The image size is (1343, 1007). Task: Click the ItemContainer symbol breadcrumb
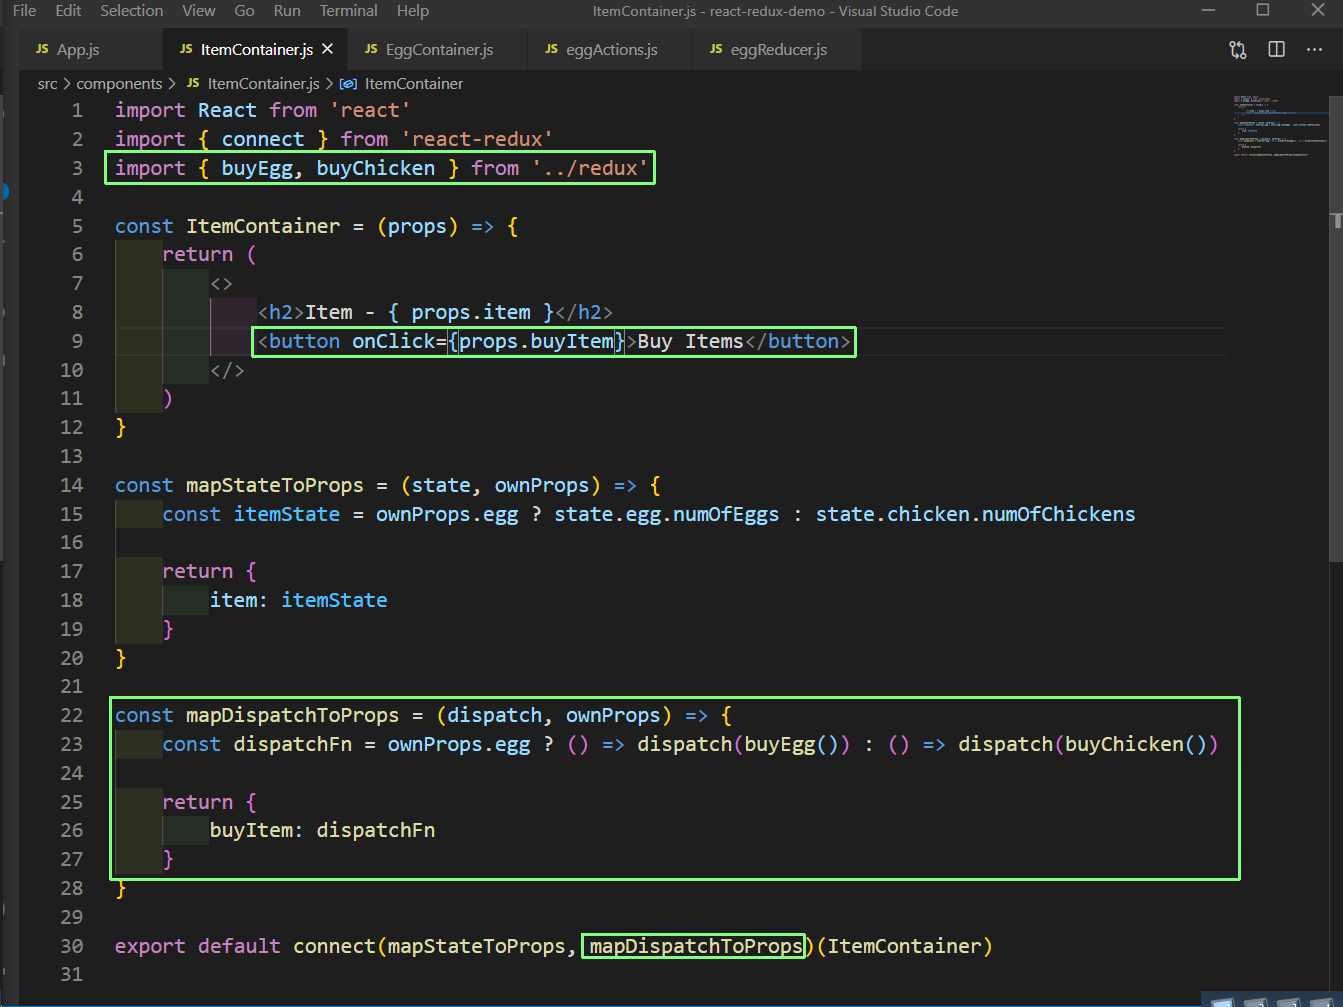point(413,84)
